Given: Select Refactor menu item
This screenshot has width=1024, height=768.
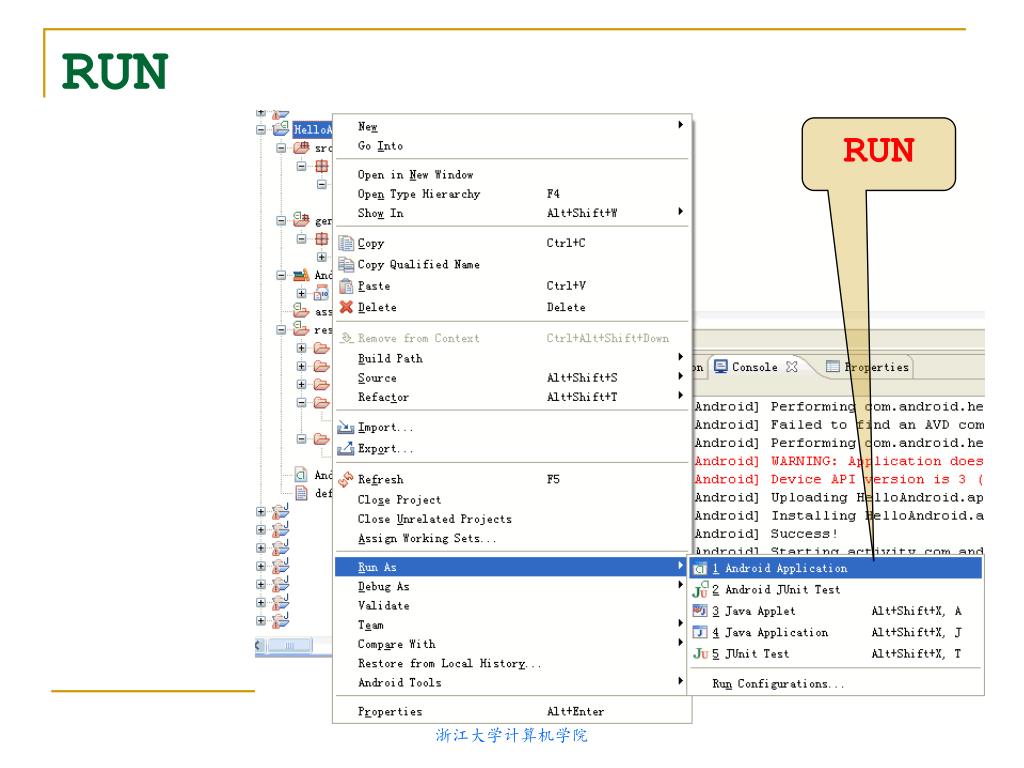Looking at the screenshot, I should [x=512, y=397].
